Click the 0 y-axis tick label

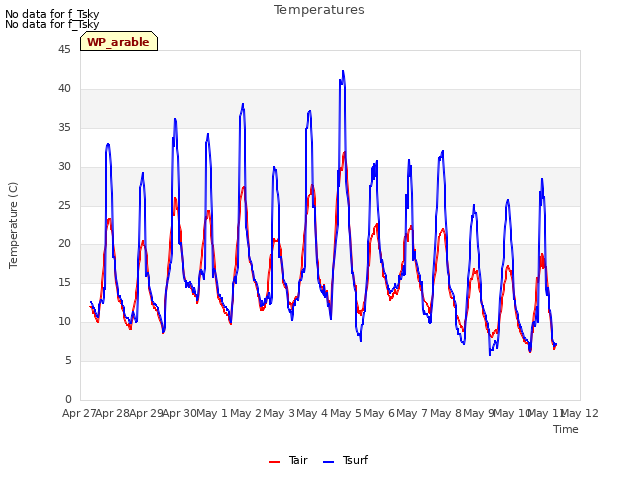click(68, 399)
